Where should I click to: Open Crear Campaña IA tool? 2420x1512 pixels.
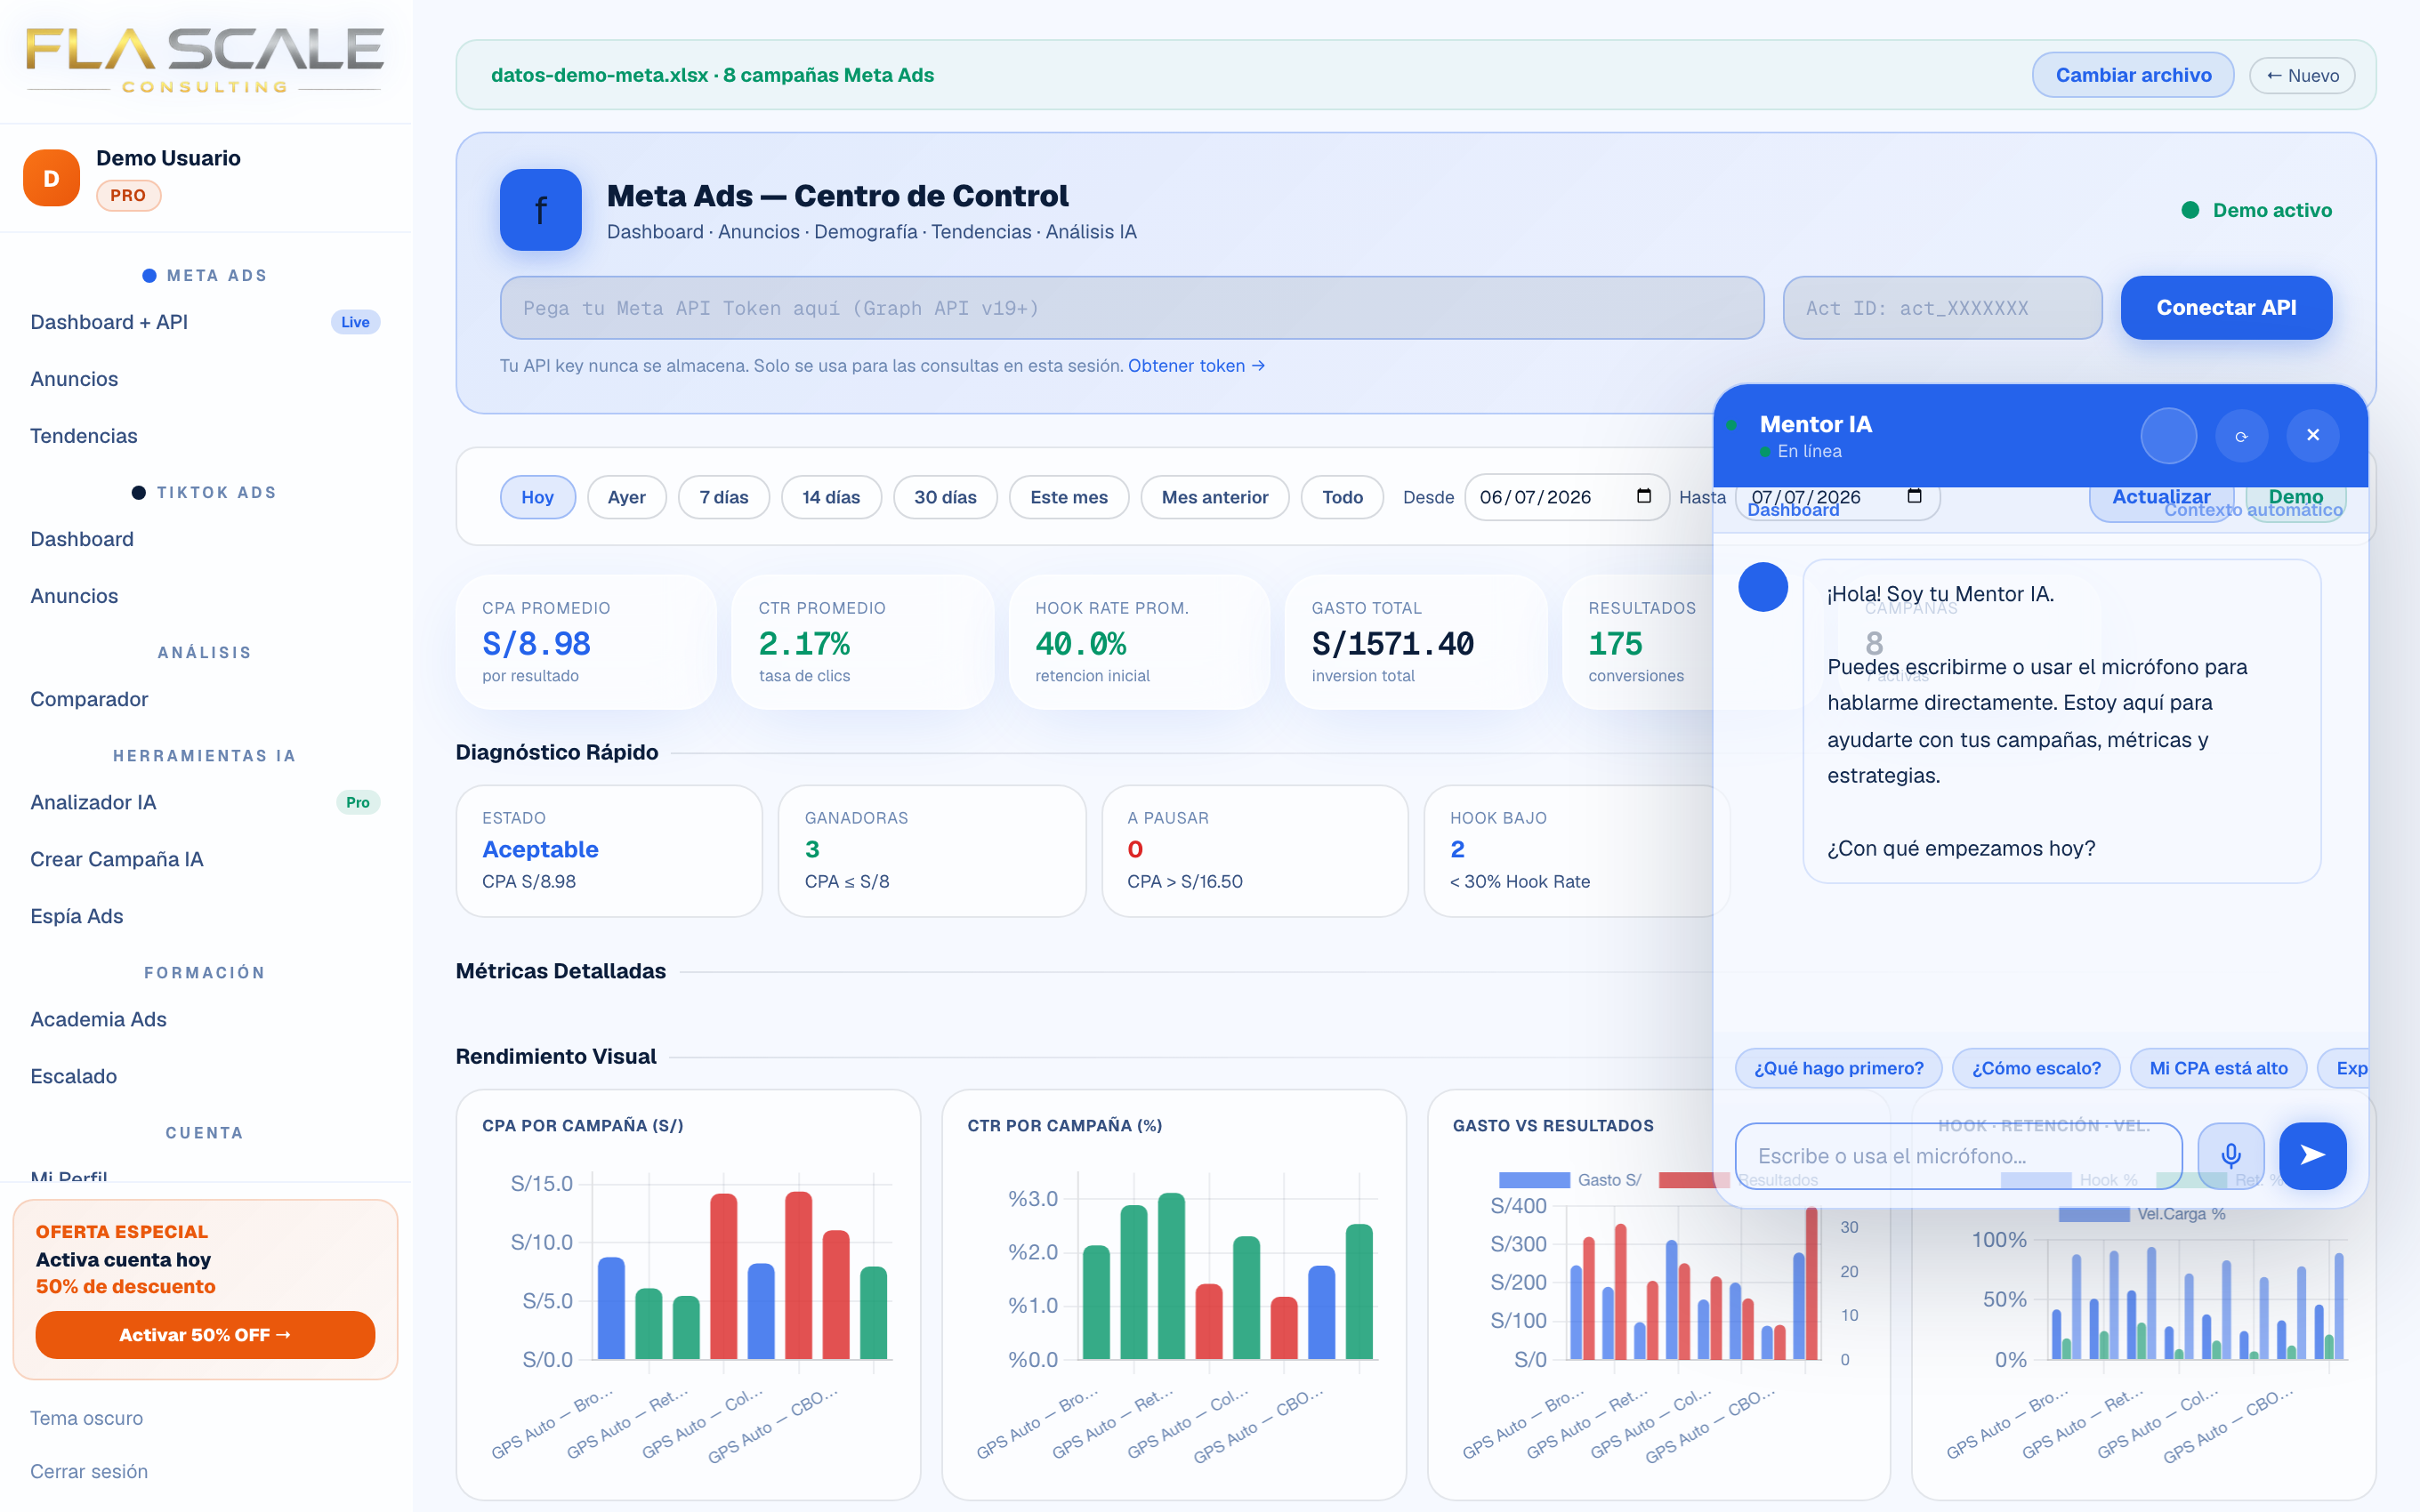coord(205,859)
